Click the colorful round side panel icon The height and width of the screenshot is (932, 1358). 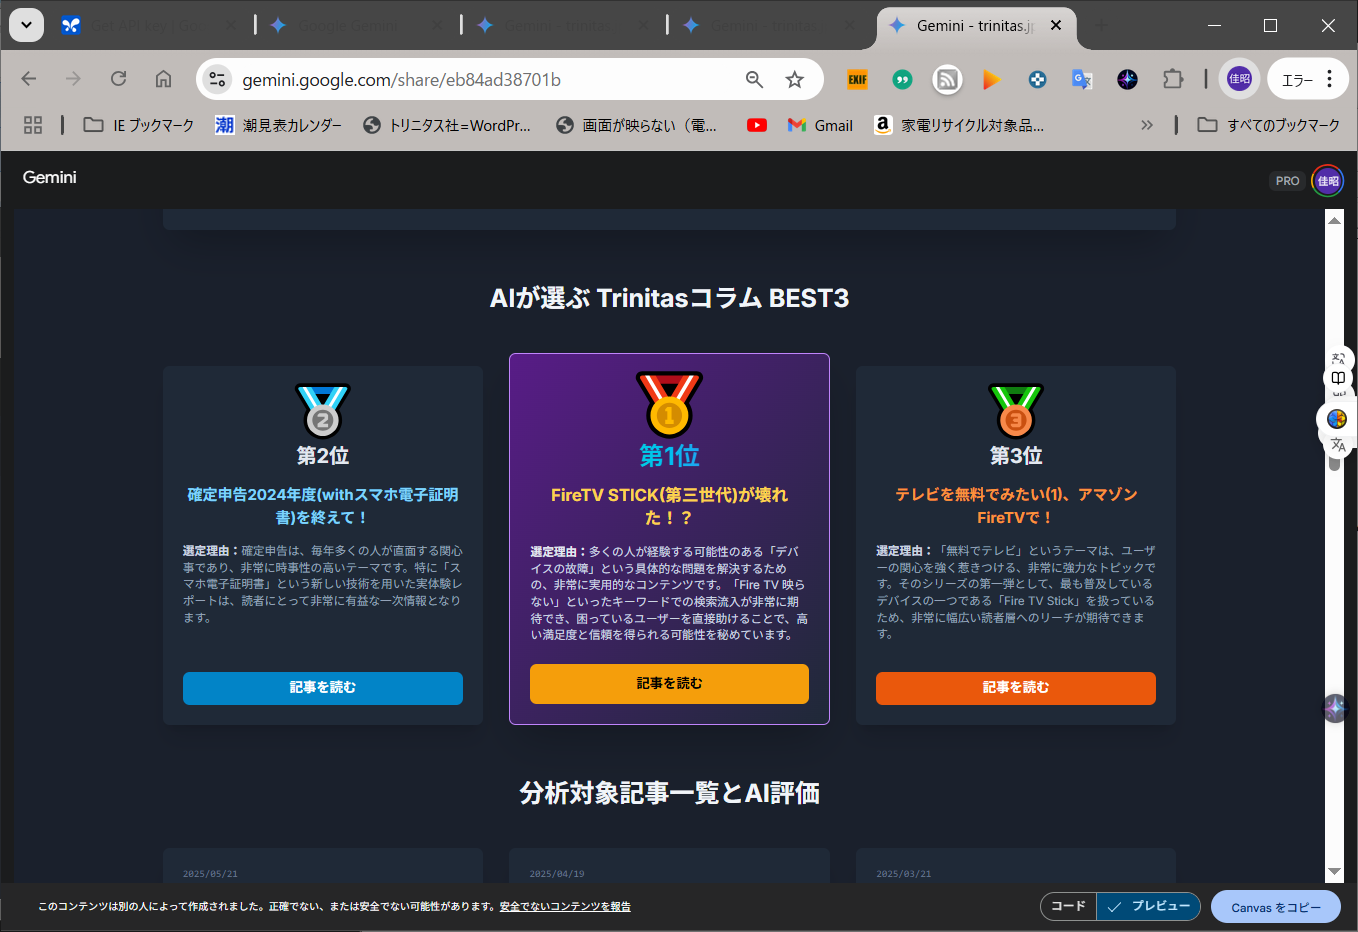[x=1337, y=419]
